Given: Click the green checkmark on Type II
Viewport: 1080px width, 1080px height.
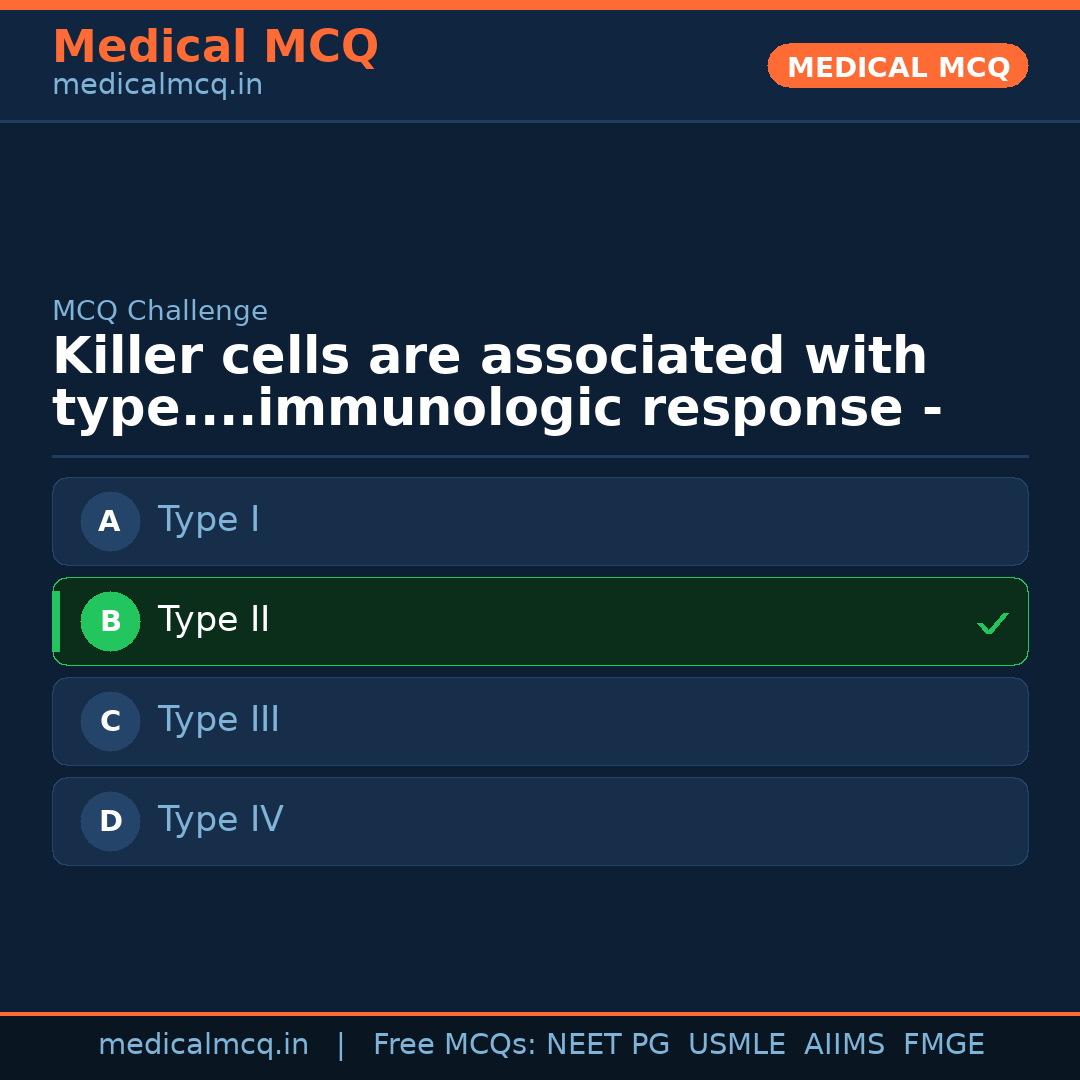Looking at the screenshot, I should point(992,623).
